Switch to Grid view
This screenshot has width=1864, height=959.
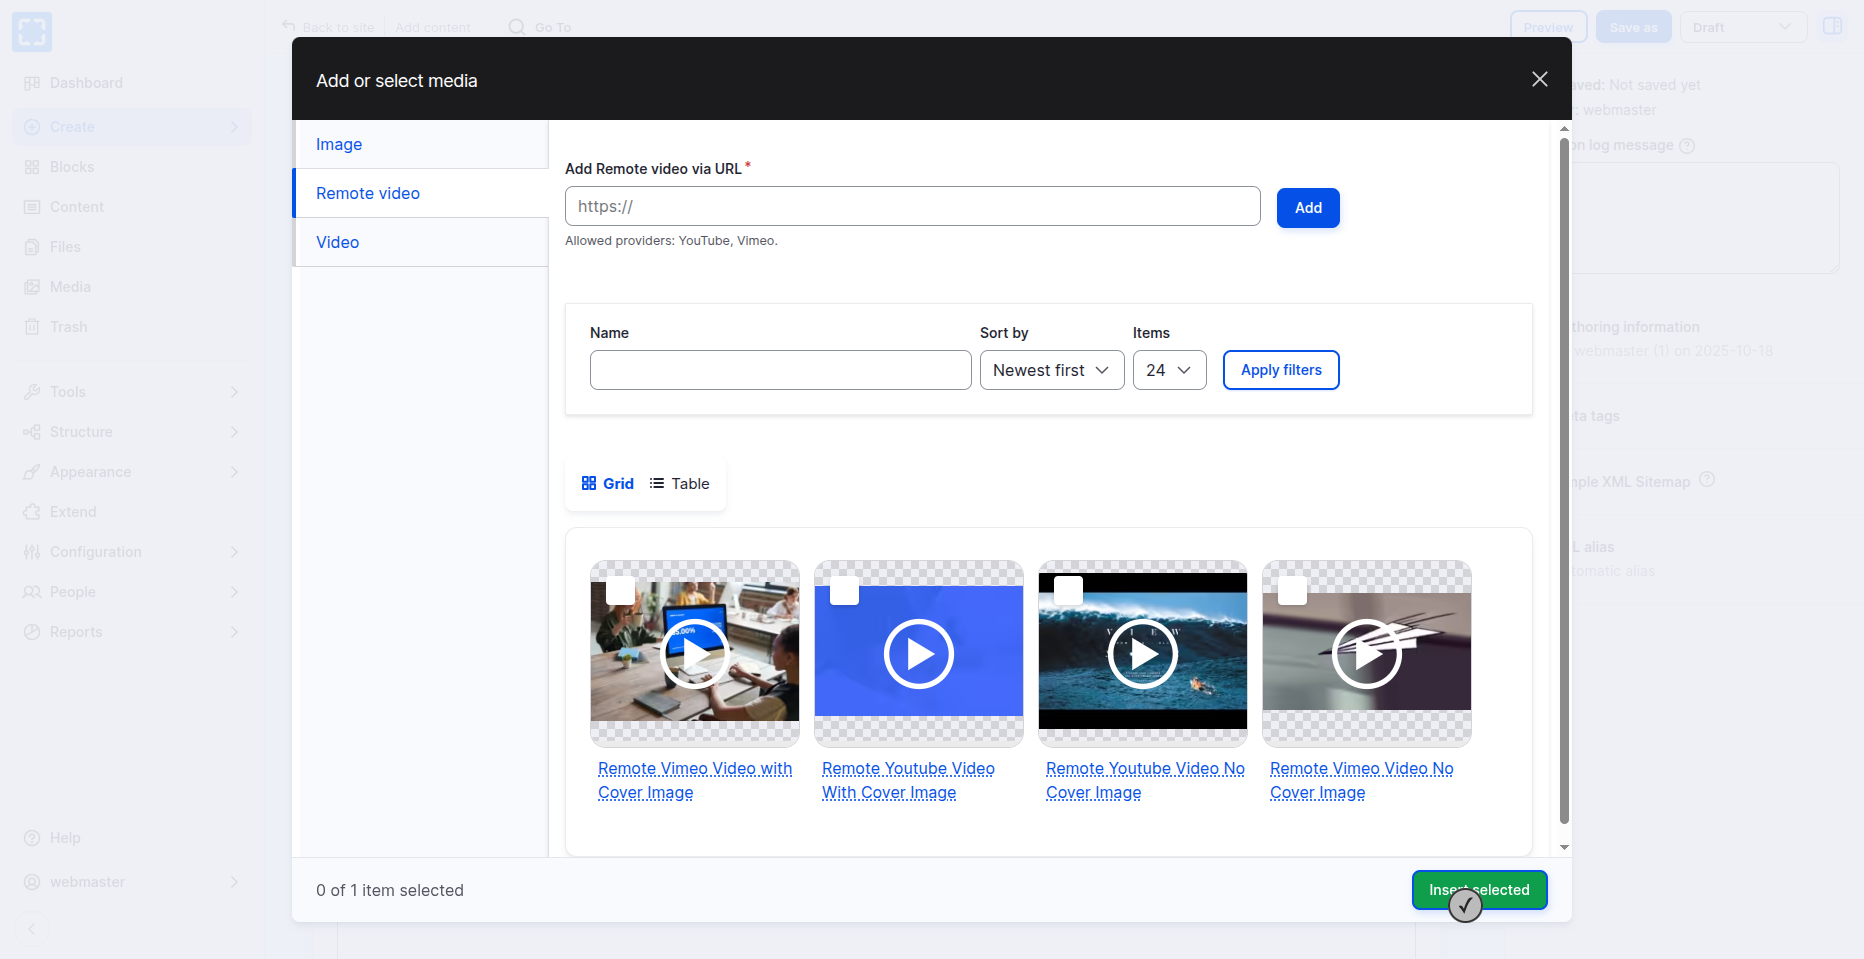tap(607, 484)
